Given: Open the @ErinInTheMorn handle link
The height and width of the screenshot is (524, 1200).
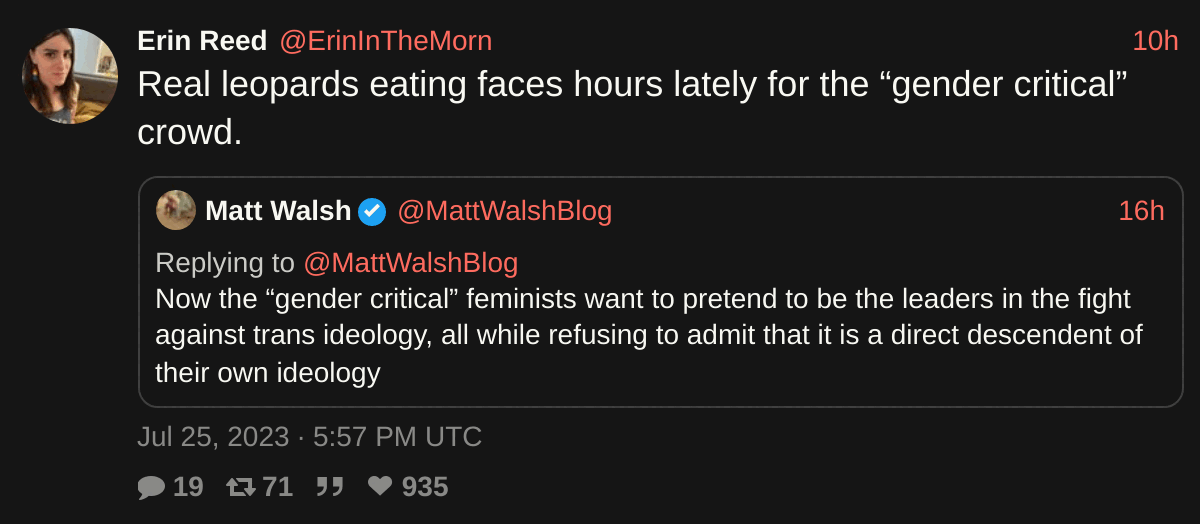Looking at the screenshot, I should pos(385,41).
